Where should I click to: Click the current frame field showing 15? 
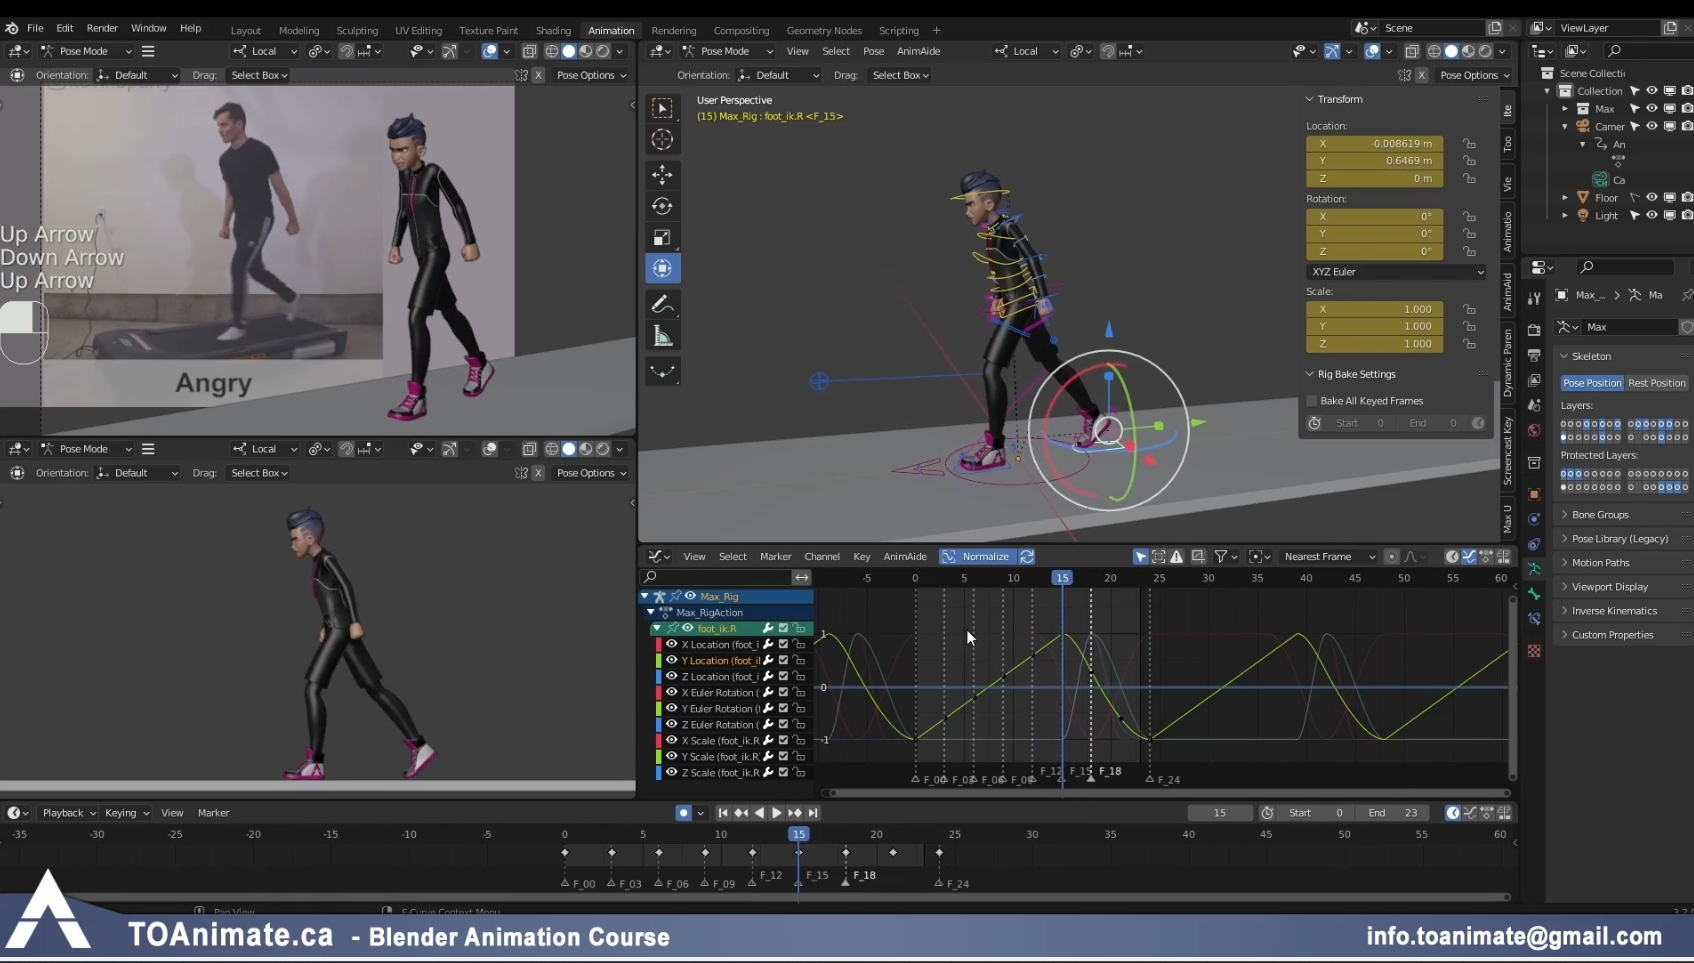pos(1220,813)
